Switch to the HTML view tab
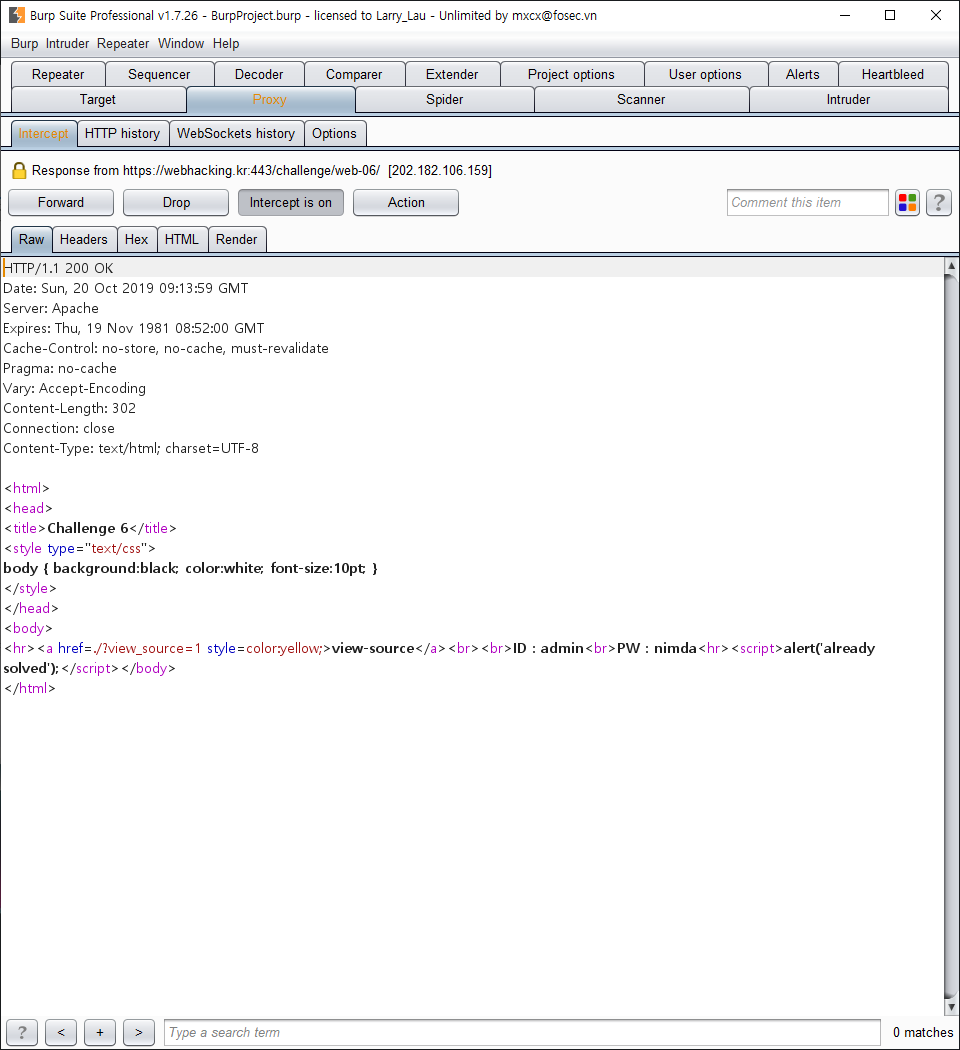Screen dimensions: 960x1050 [x=181, y=240]
